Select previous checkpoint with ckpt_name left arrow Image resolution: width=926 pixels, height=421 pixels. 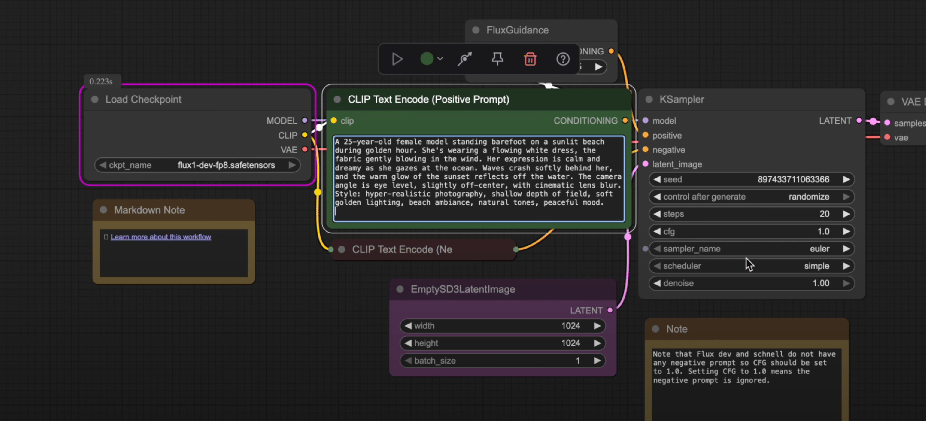[x=103, y=165]
